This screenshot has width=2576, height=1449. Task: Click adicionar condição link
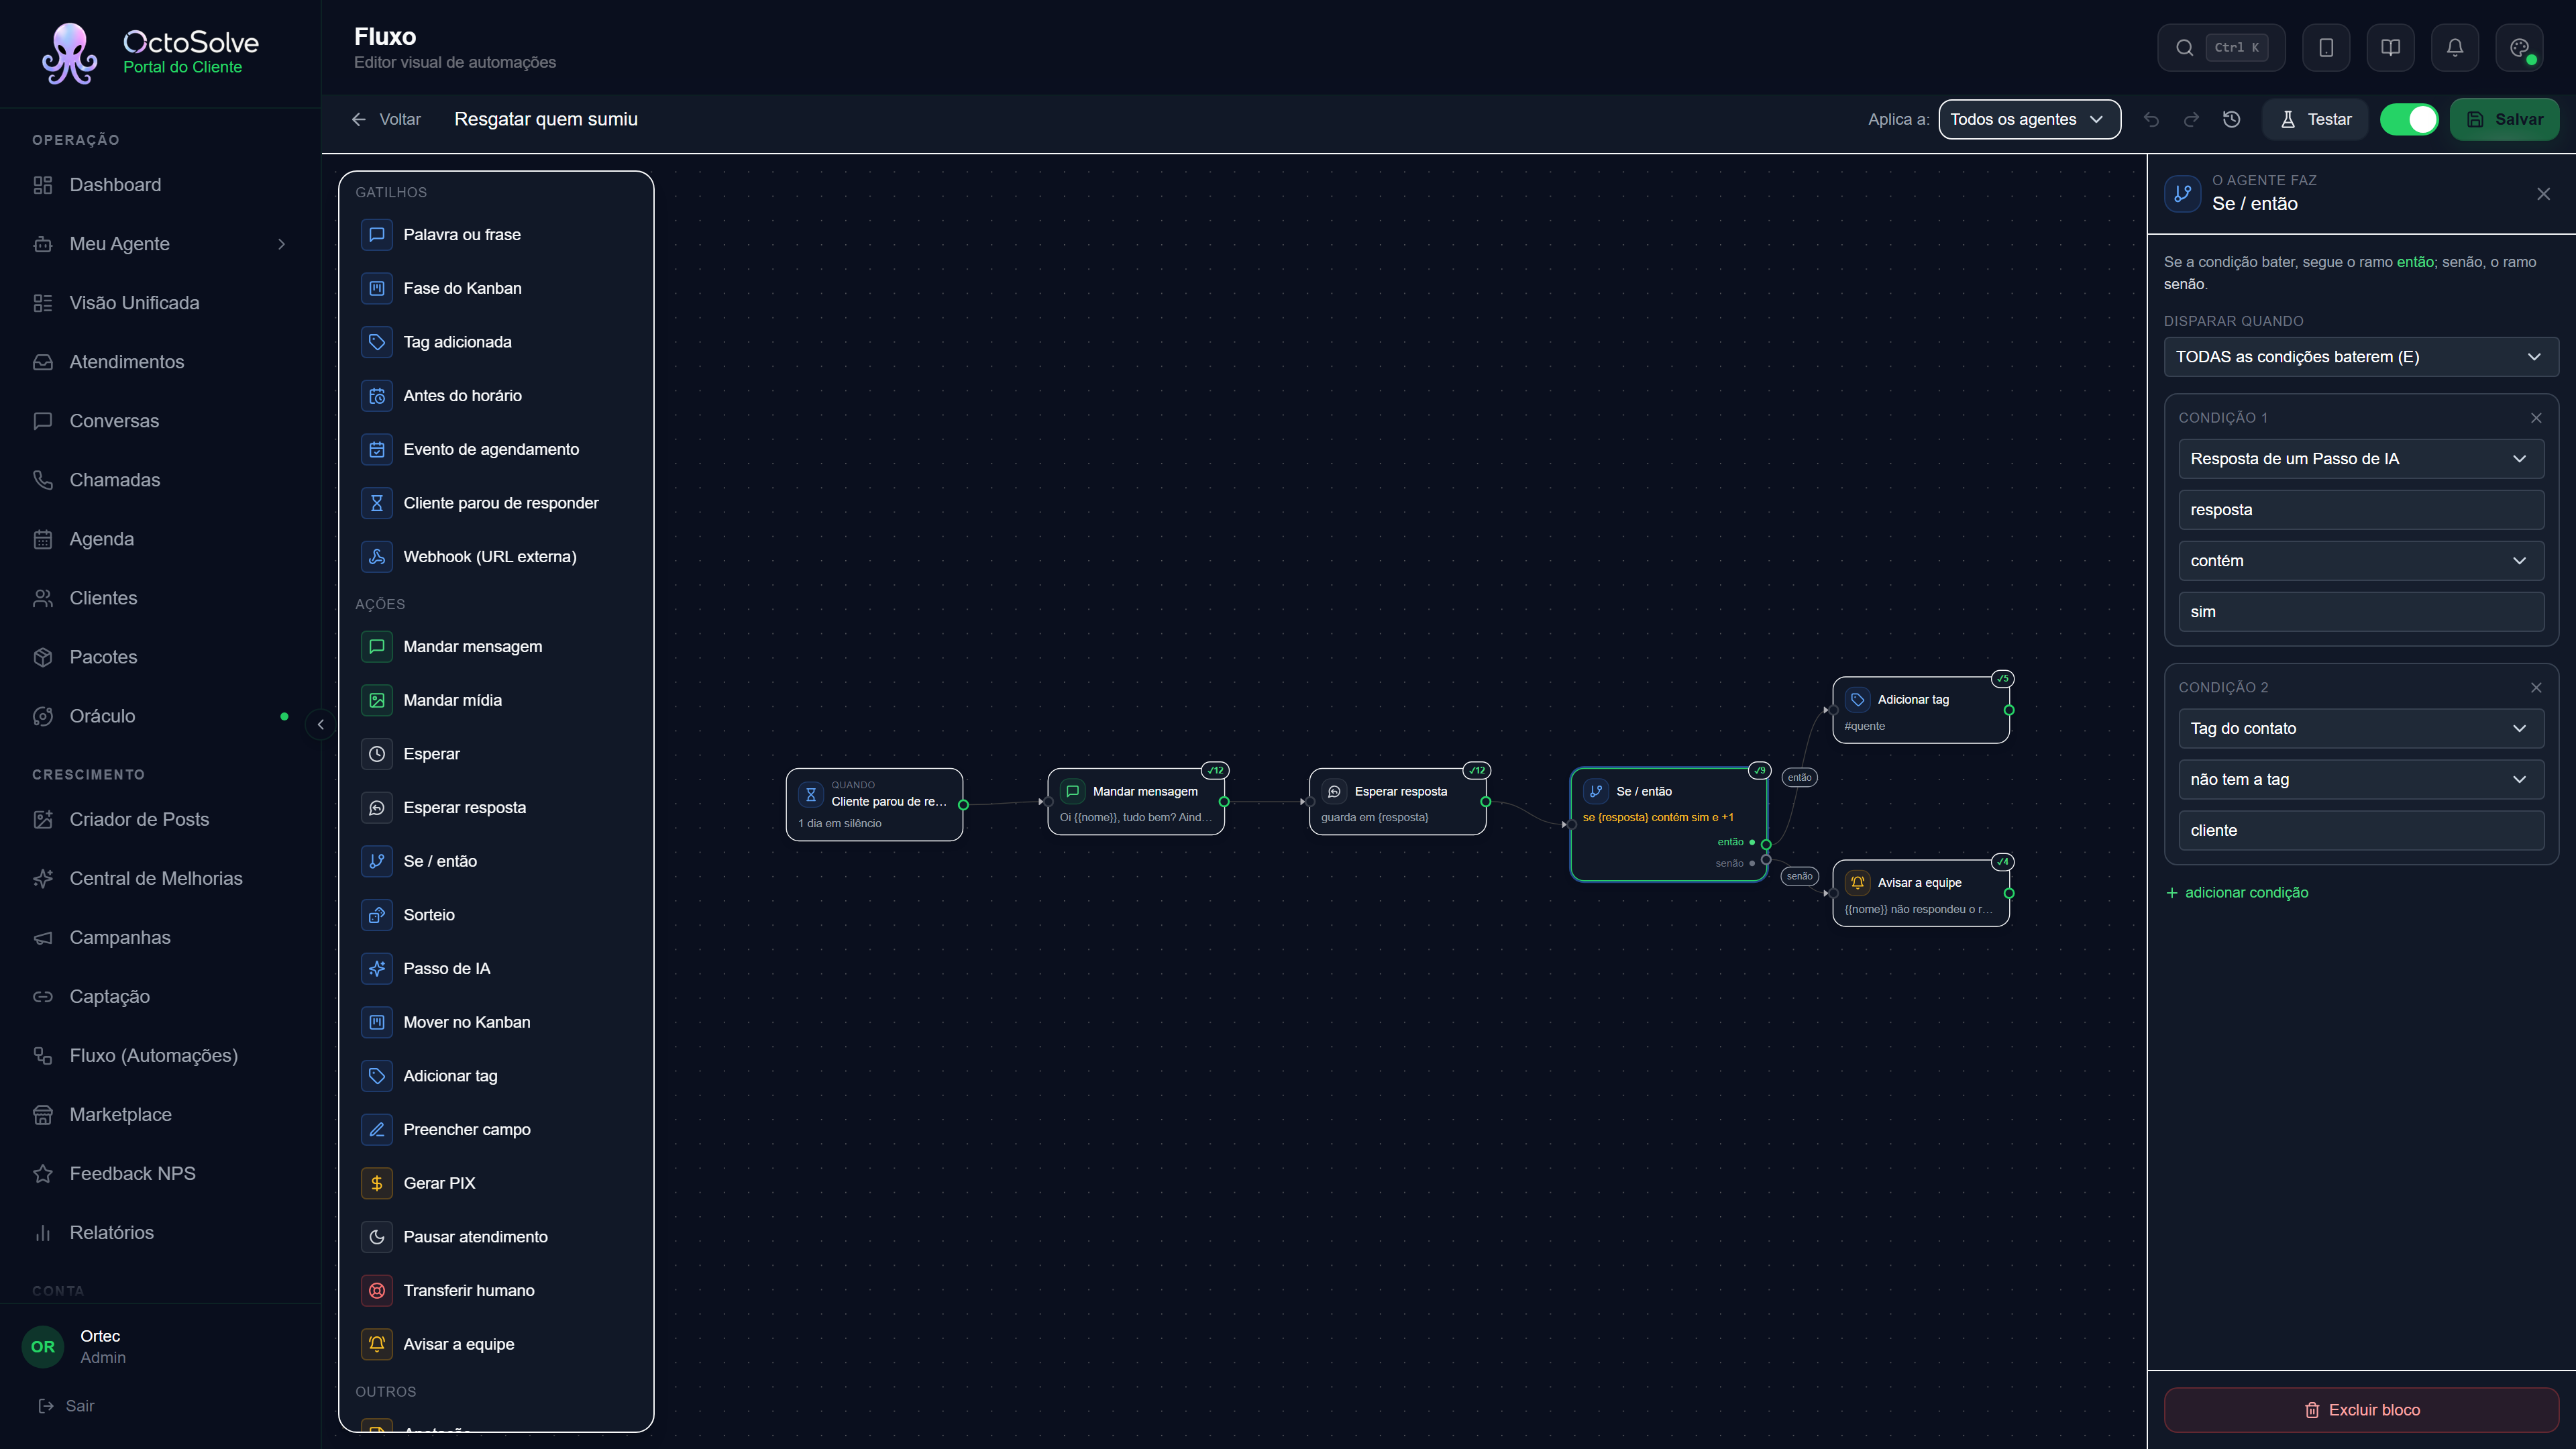point(2237,892)
